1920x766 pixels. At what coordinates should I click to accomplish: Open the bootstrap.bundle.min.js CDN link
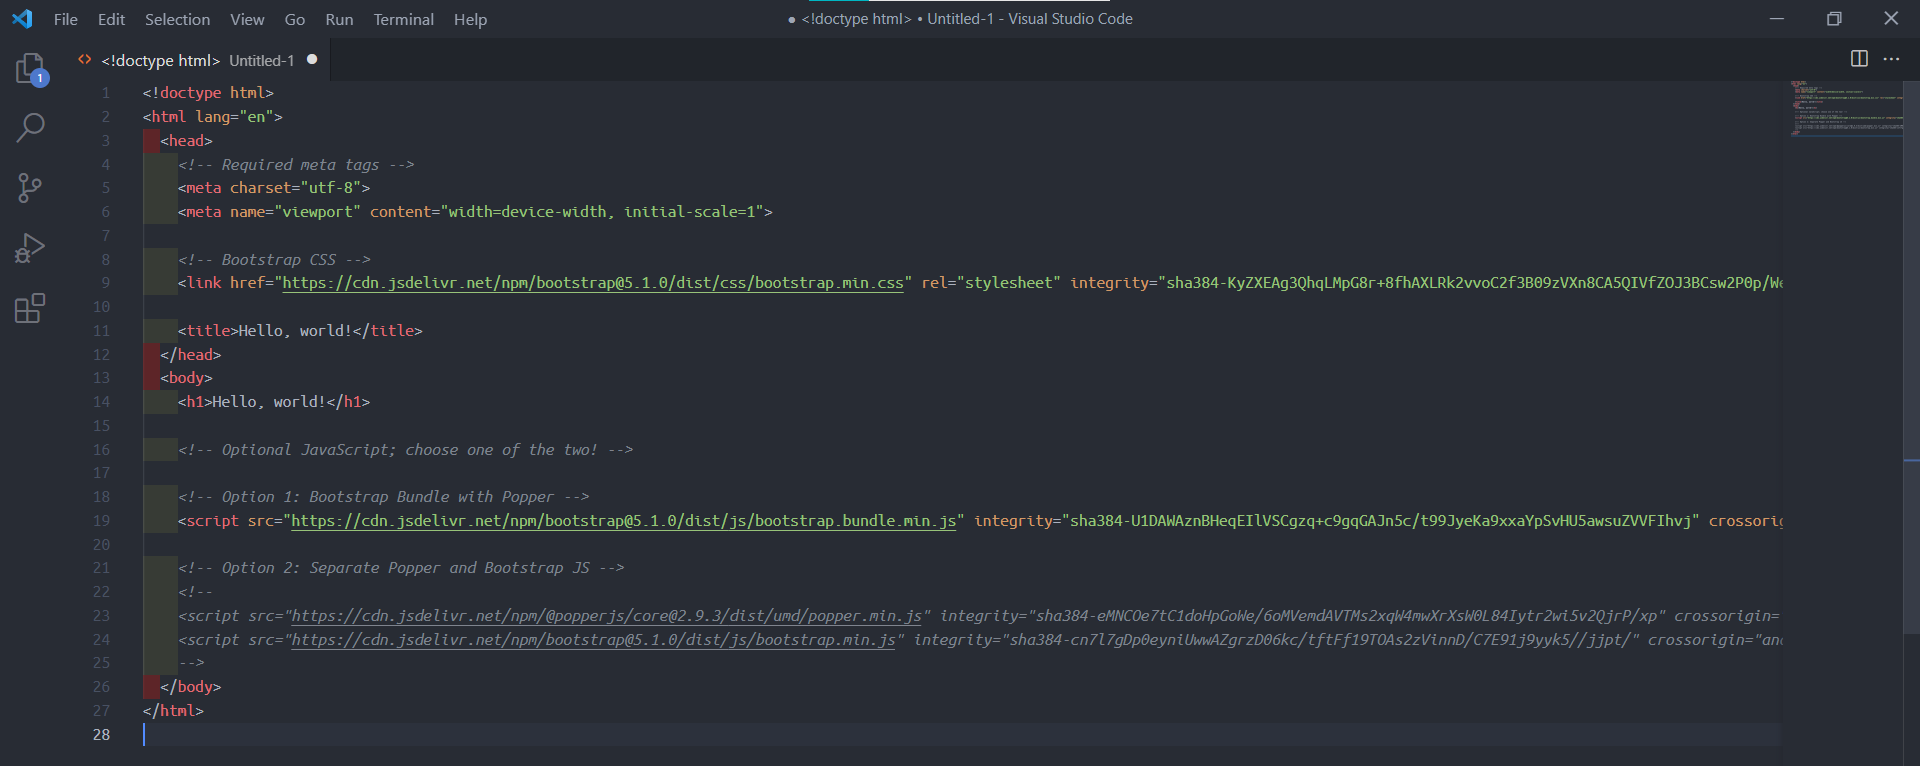pyautogui.click(x=623, y=521)
